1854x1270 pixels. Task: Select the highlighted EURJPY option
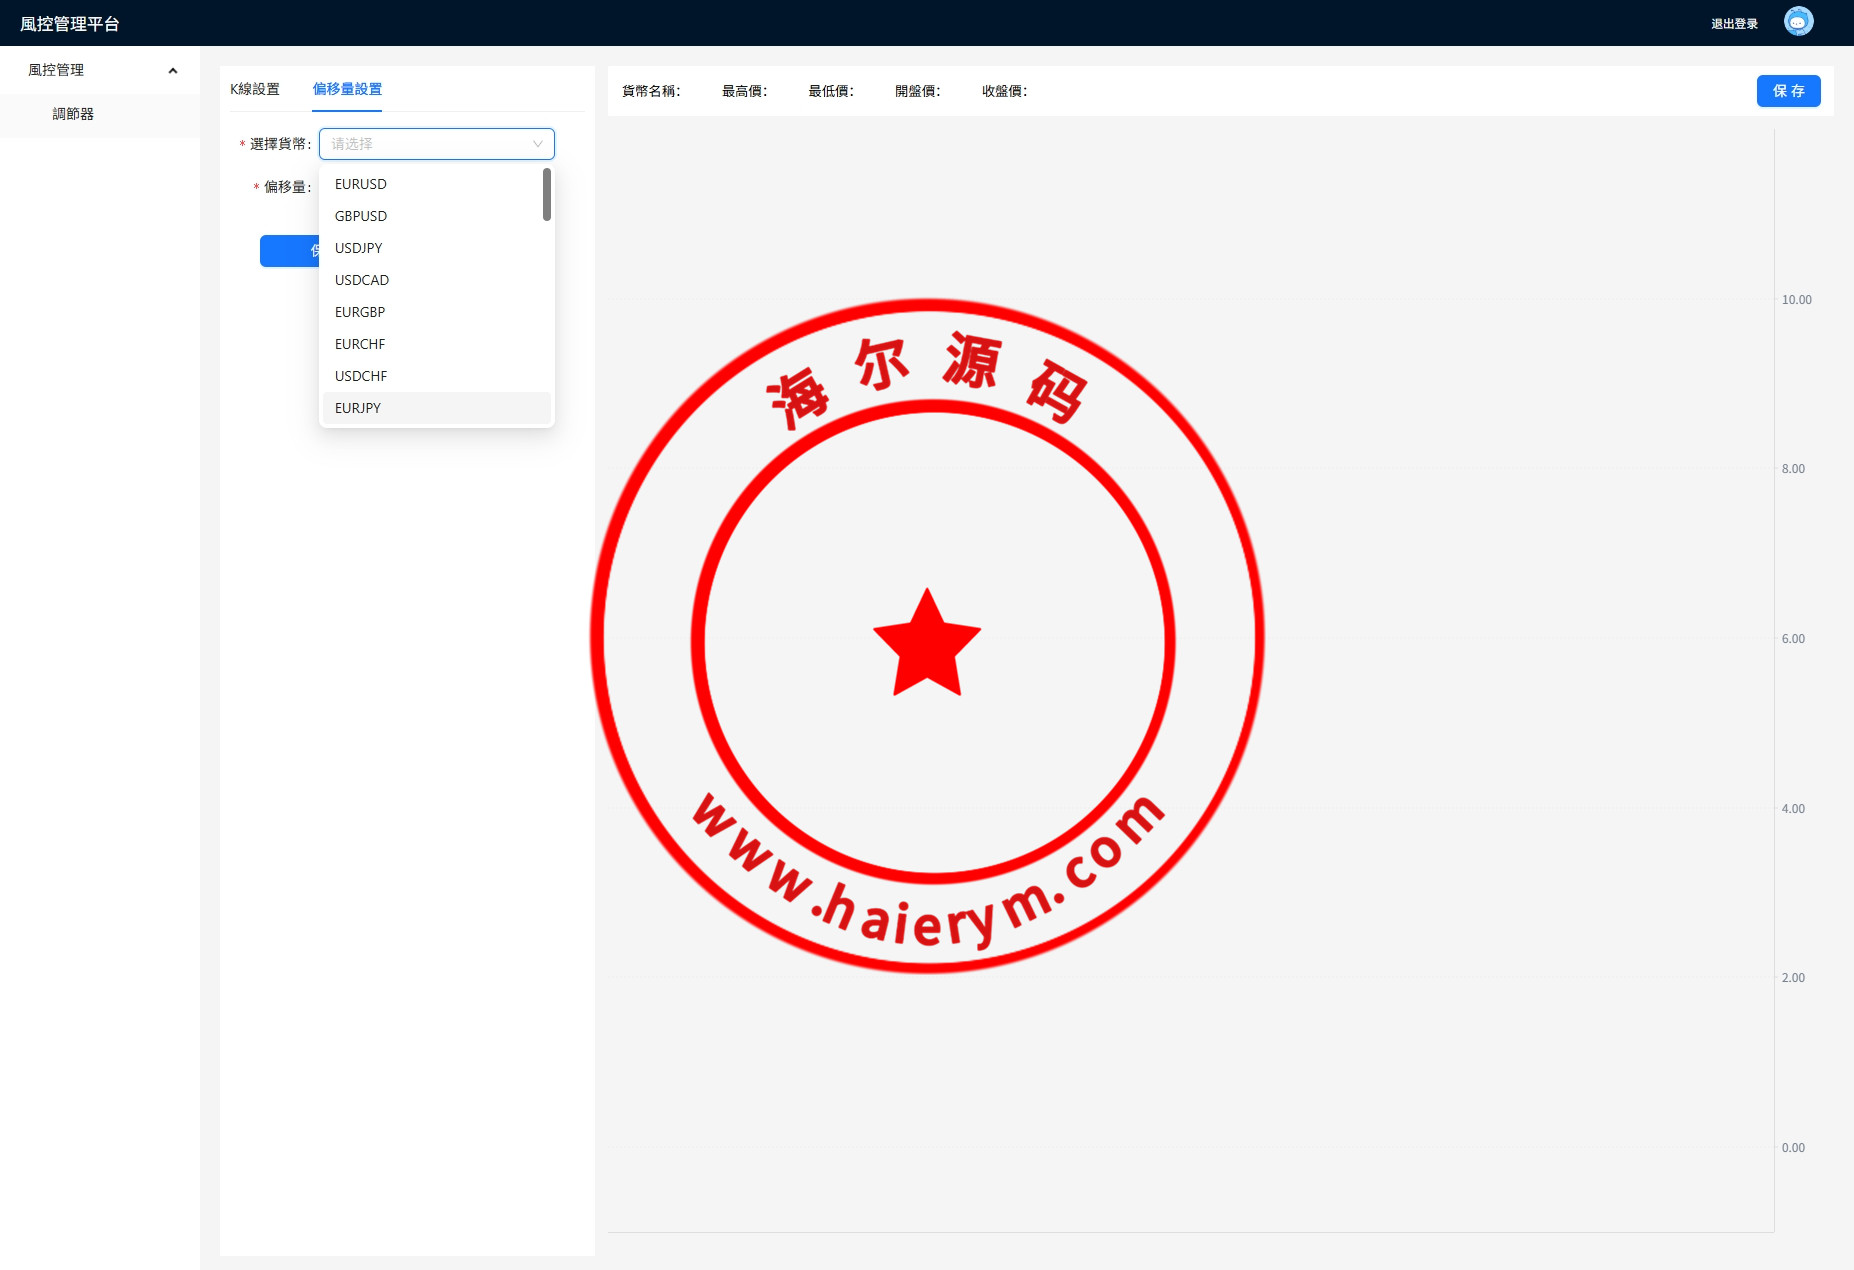tap(358, 408)
